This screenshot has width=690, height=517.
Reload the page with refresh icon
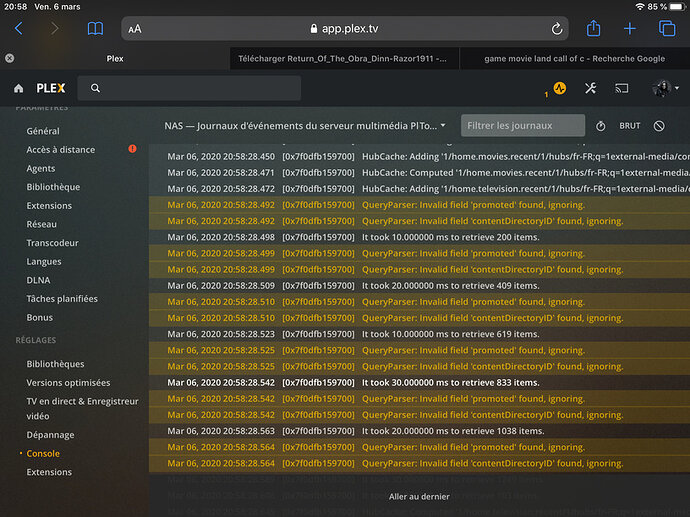557,29
